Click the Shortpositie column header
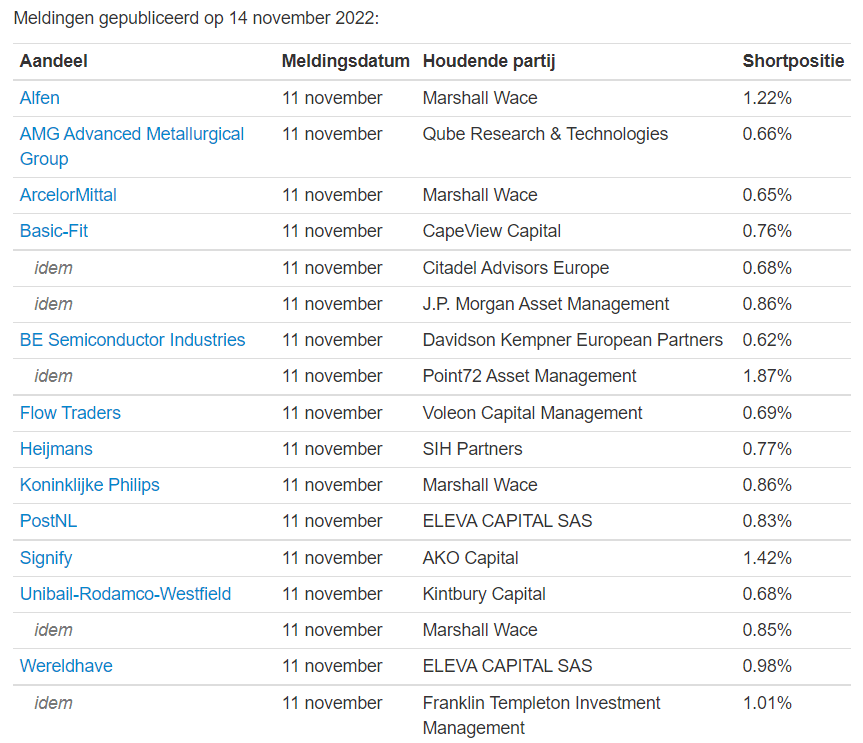The height and width of the screenshot is (743, 863). (x=793, y=61)
